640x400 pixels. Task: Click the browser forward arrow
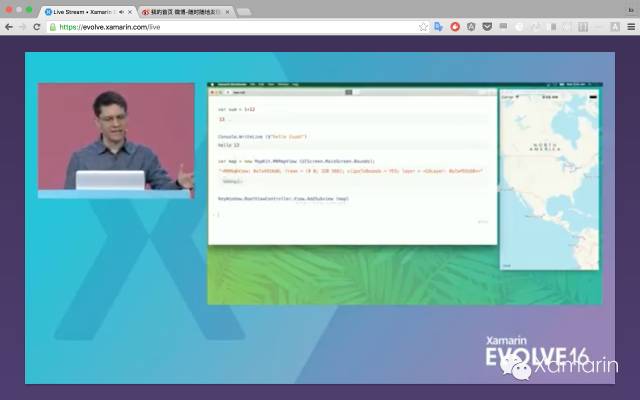click(x=22, y=27)
